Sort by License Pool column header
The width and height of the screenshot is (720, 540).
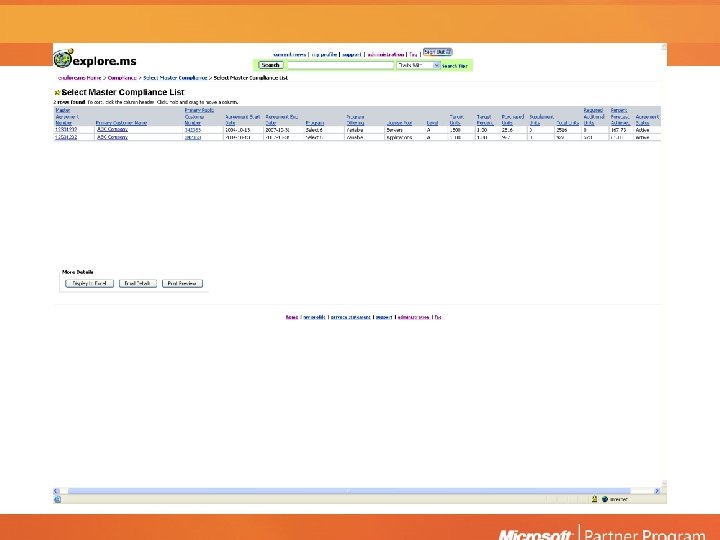coord(399,123)
